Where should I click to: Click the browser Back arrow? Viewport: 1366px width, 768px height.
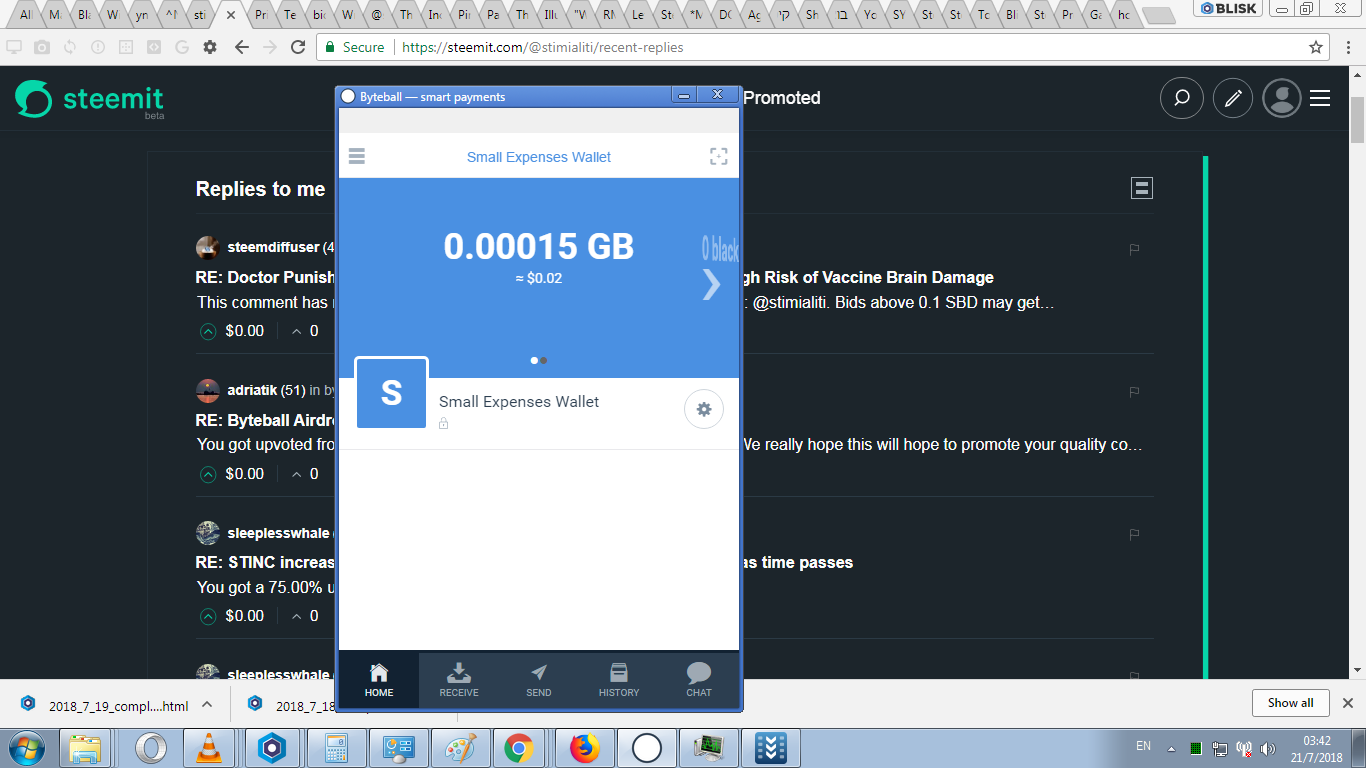(x=241, y=47)
